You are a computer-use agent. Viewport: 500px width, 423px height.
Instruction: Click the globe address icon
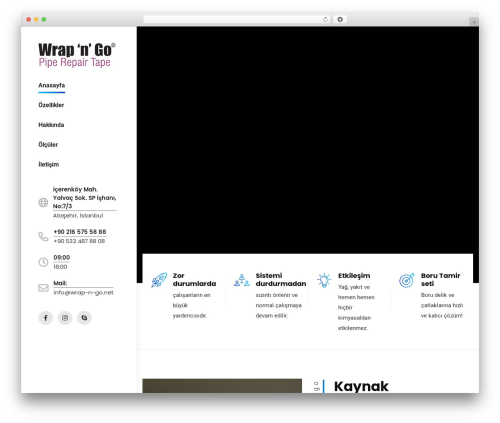(x=43, y=202)
